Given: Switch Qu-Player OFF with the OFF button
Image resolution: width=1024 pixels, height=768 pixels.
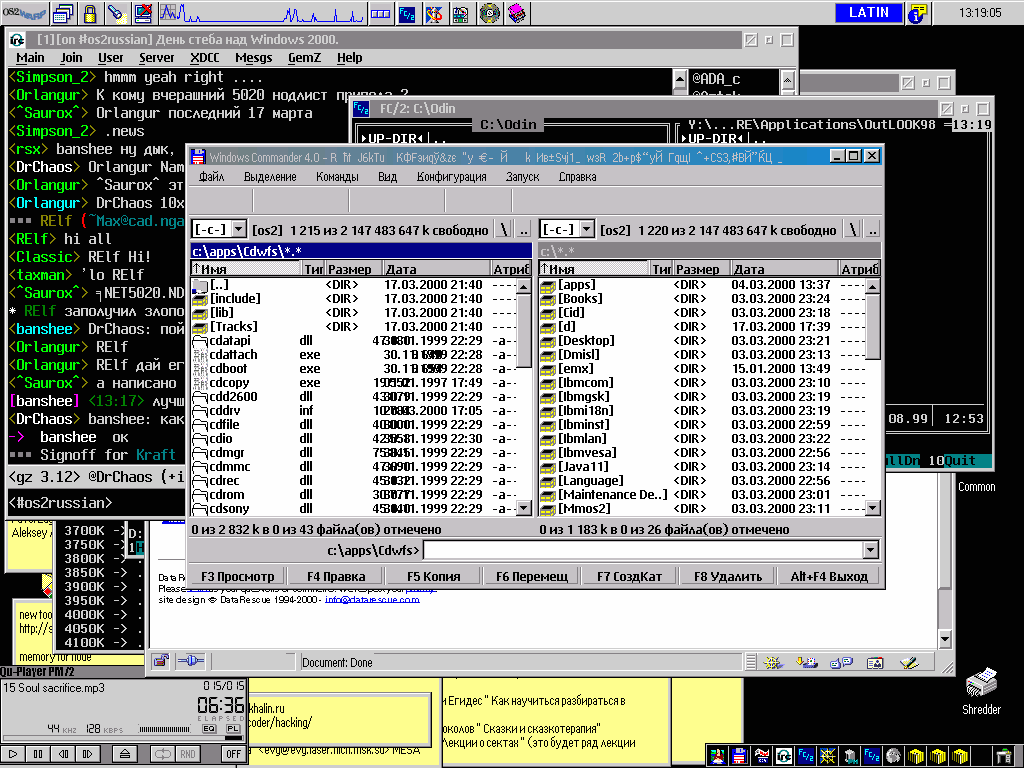Looking at the screenshot, I should pyautogui.click(x=233, y=754).
